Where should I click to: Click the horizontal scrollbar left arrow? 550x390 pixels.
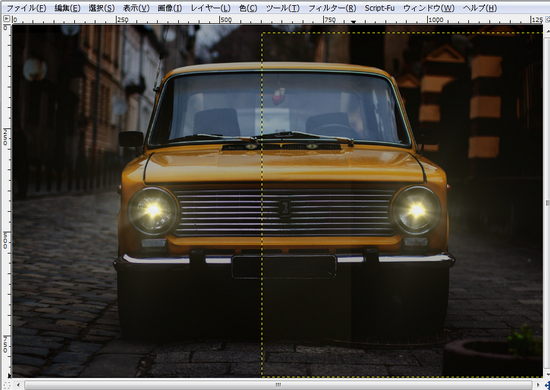click(18, 385)
